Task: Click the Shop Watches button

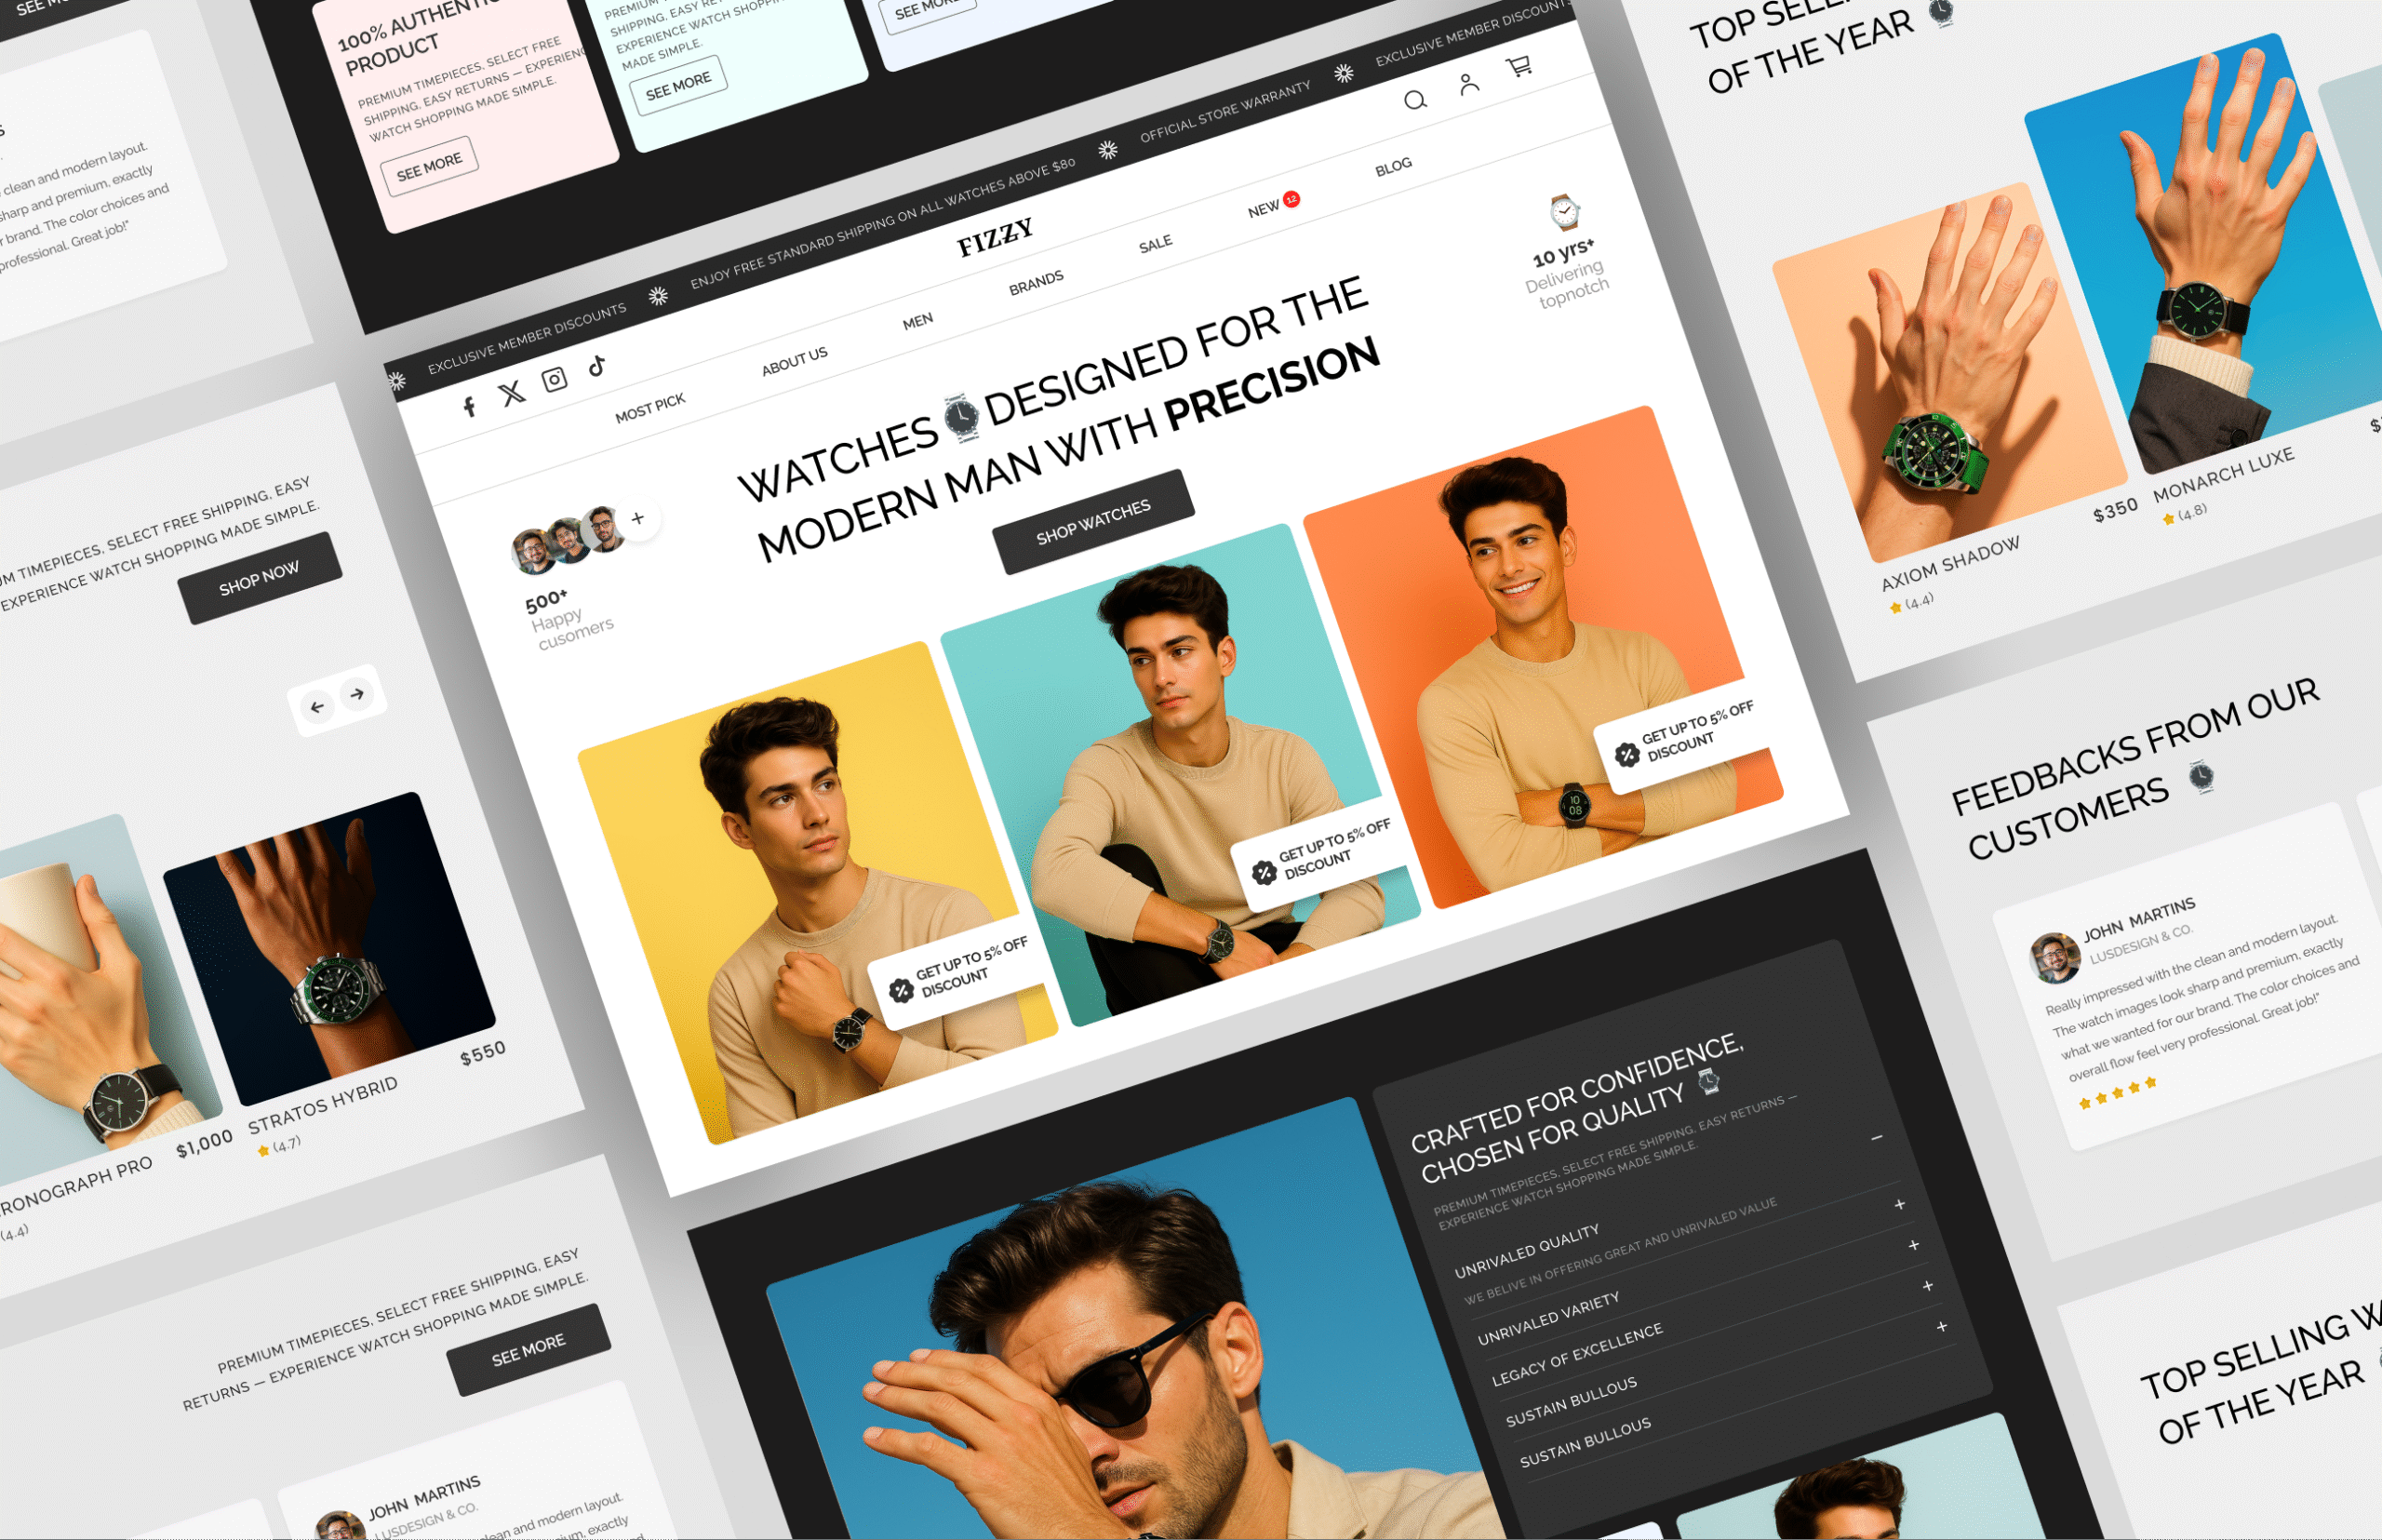Action: [1093, 522]
